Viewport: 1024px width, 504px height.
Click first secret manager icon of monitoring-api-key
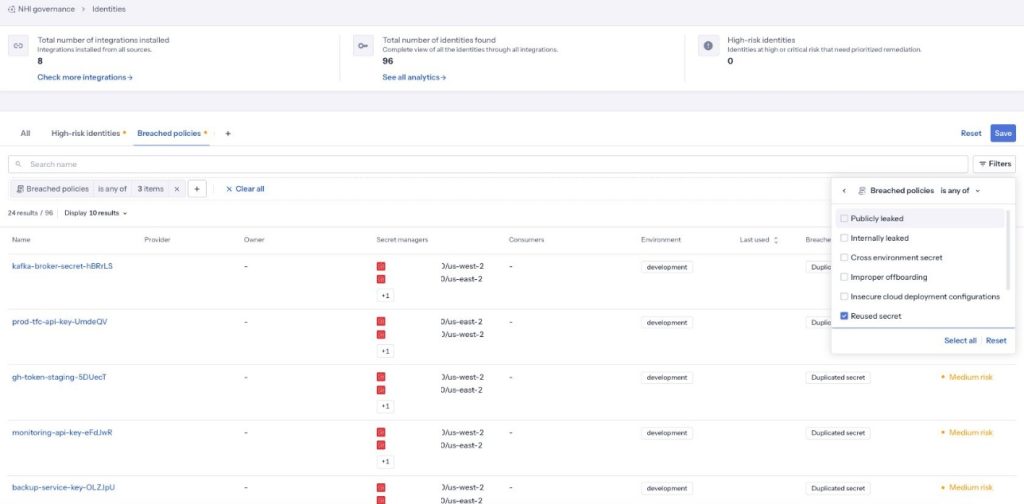(x=381, y=432)
